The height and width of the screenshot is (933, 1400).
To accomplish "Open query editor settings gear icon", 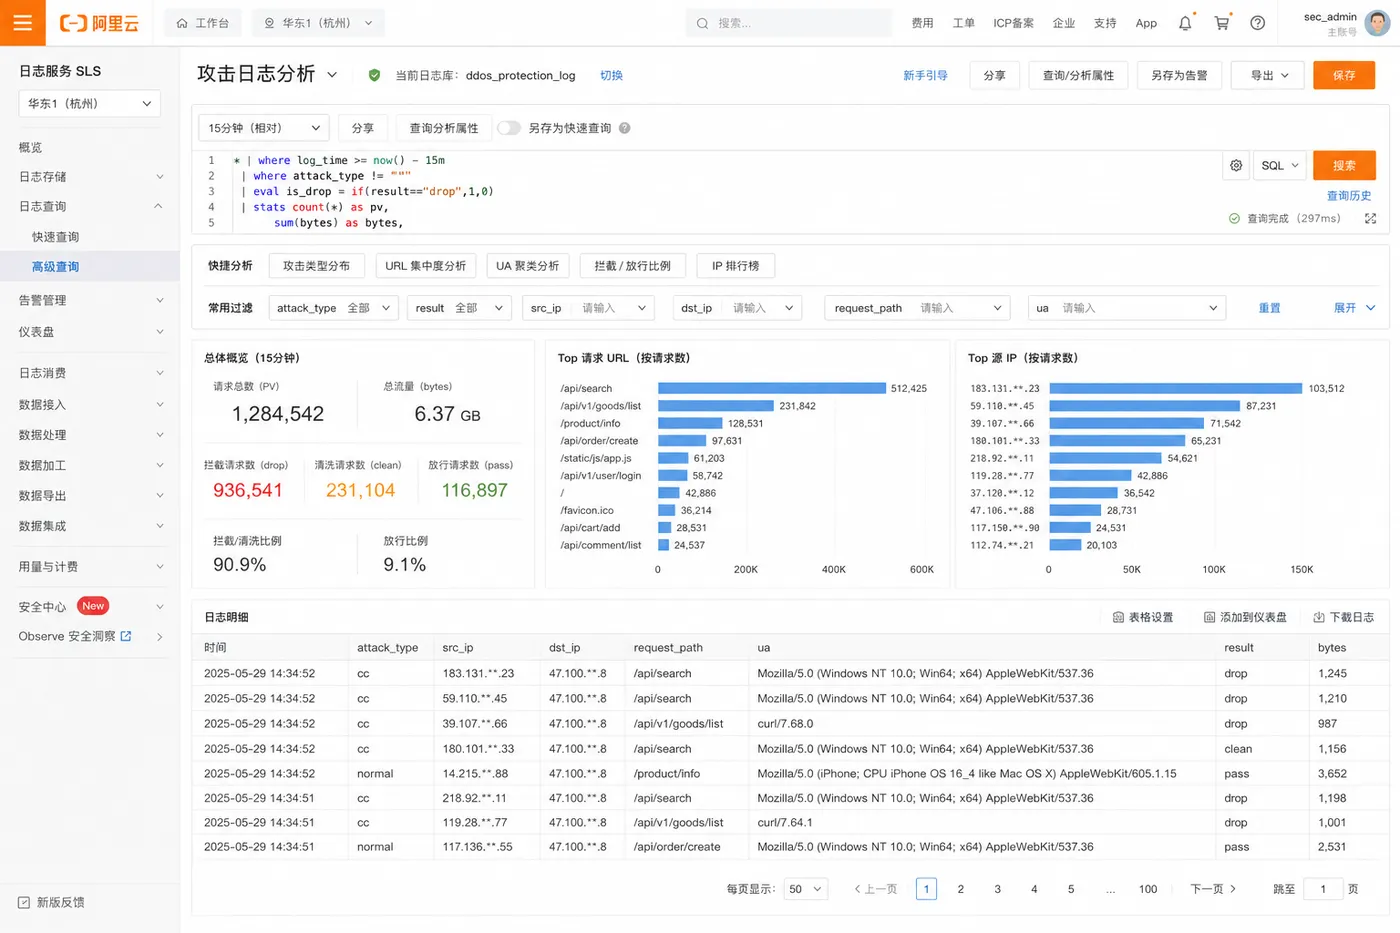I will [1236, 166].
